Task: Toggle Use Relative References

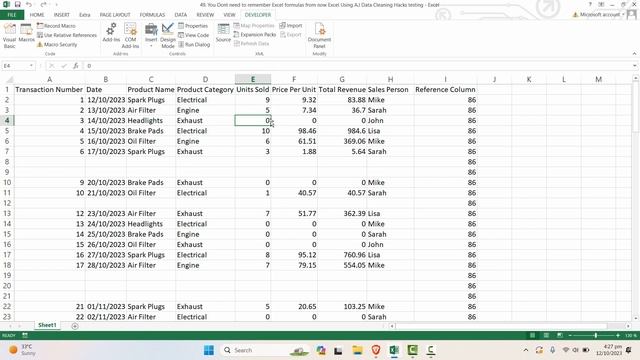Action: pos(67,35)
